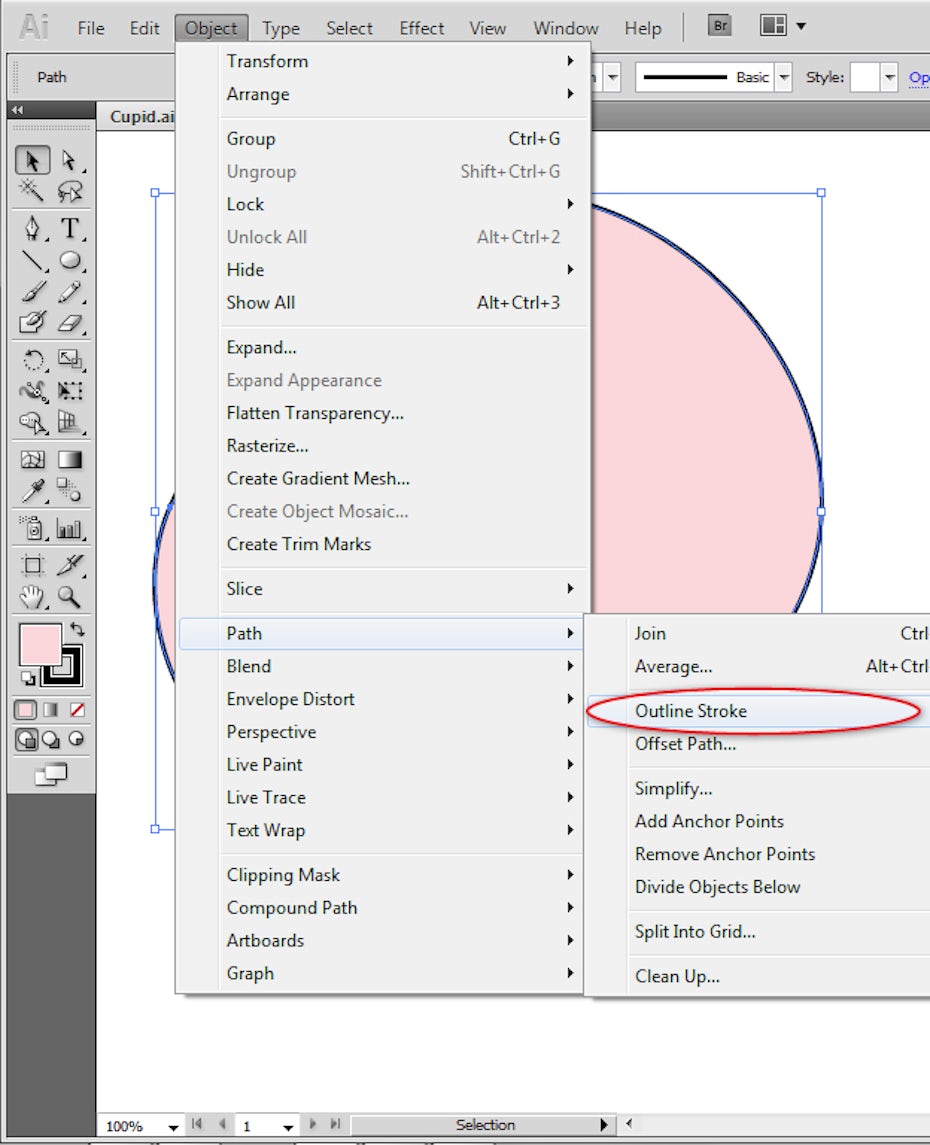Viewport: 930px width, 1145px height.
Task: Select the Blob Brush tool
Action: [32, 323]
